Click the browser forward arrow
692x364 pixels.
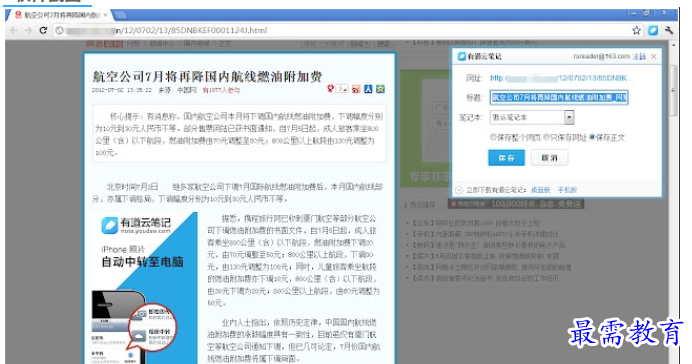click(x=28, y=30)
